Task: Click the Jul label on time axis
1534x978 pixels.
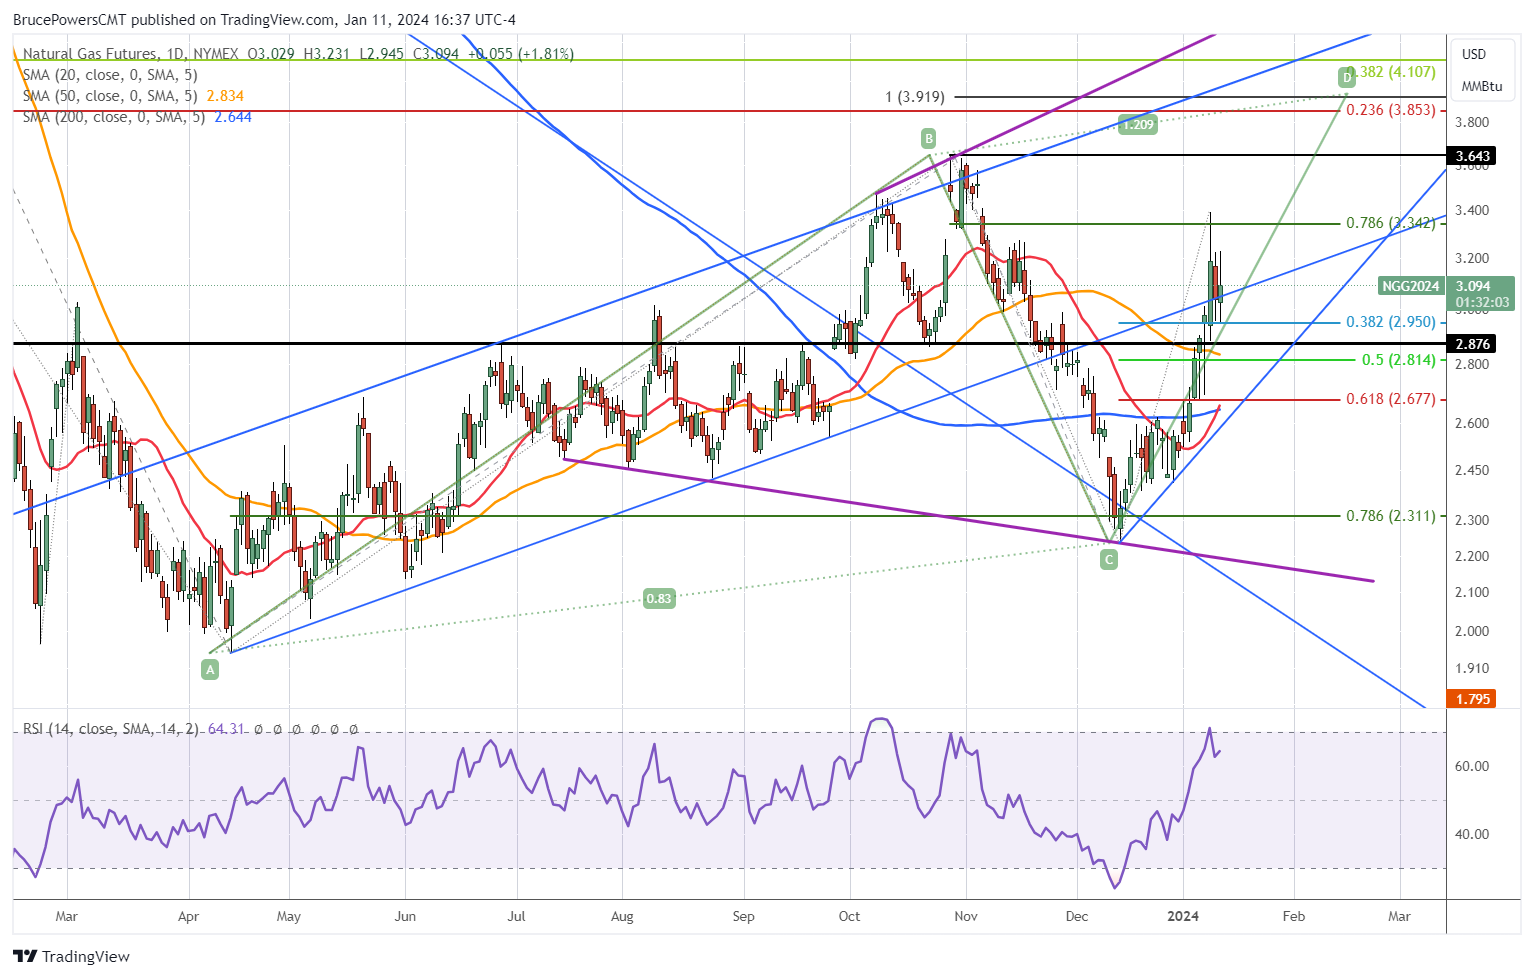Action: [516, 916]
